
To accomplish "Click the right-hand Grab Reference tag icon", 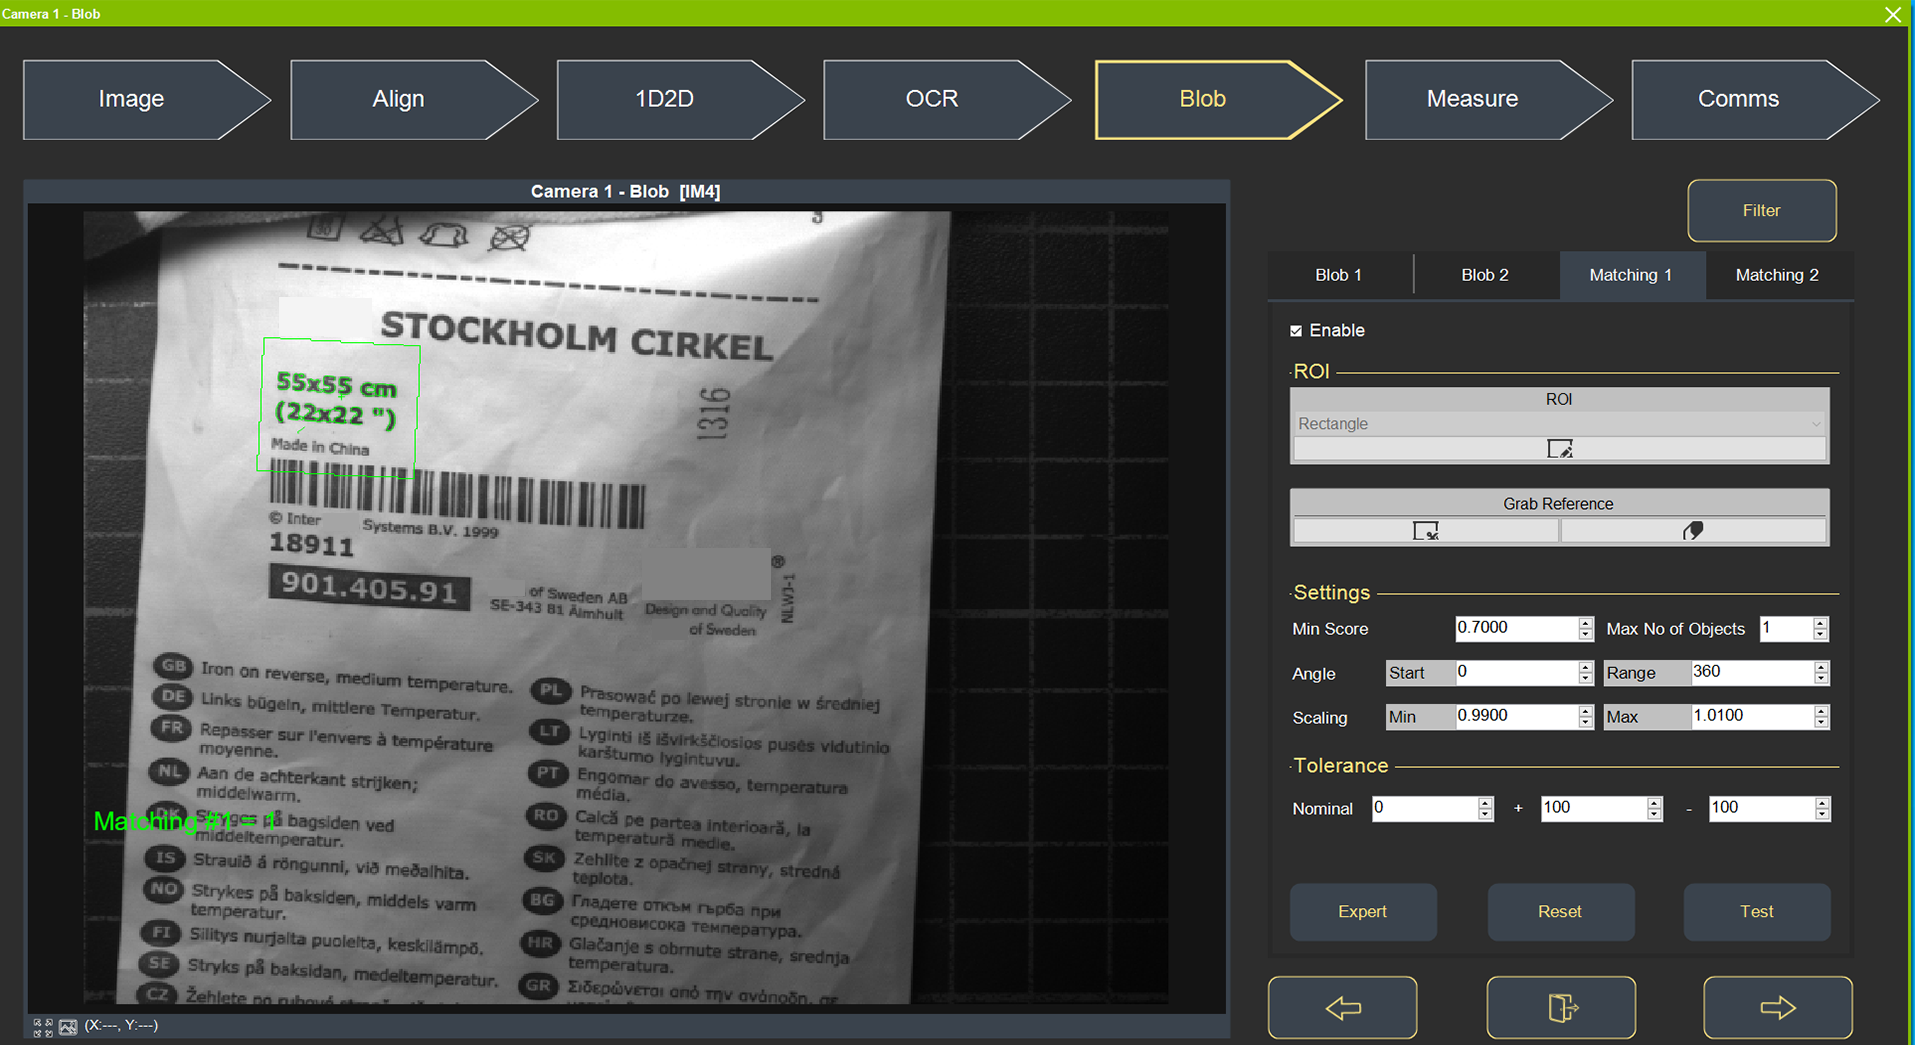I will 1693,531.
